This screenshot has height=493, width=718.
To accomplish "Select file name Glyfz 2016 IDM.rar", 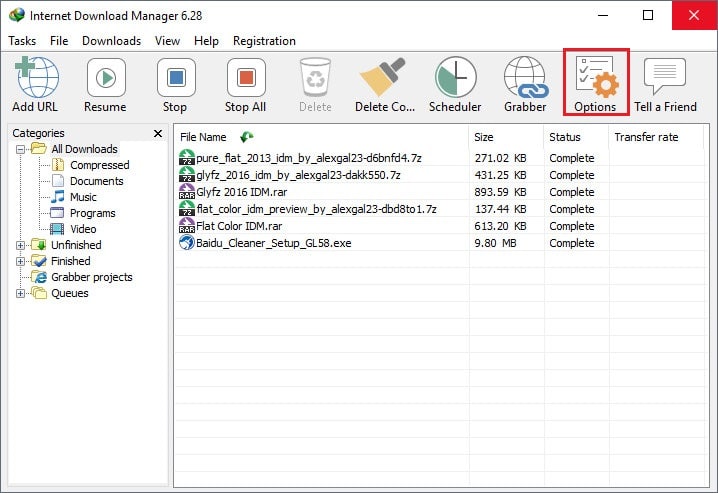I will [242, 192].
